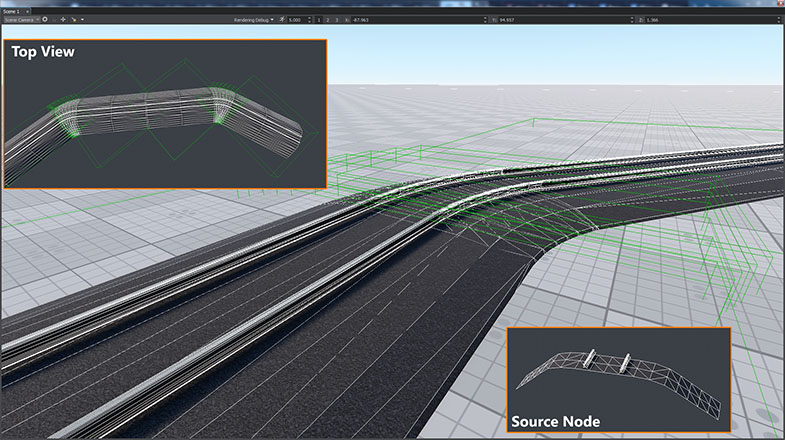Click the X coordinate value field
Screen dimensions: 785x440
400,19
